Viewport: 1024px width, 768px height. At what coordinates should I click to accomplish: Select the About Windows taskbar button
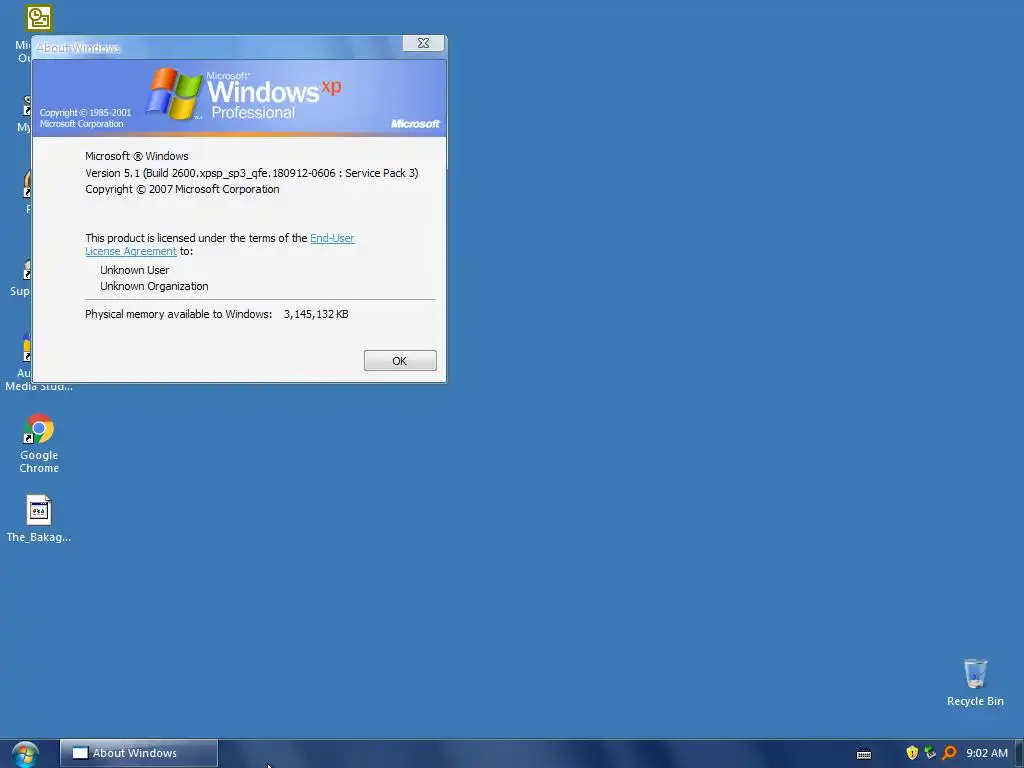(138, 753)
